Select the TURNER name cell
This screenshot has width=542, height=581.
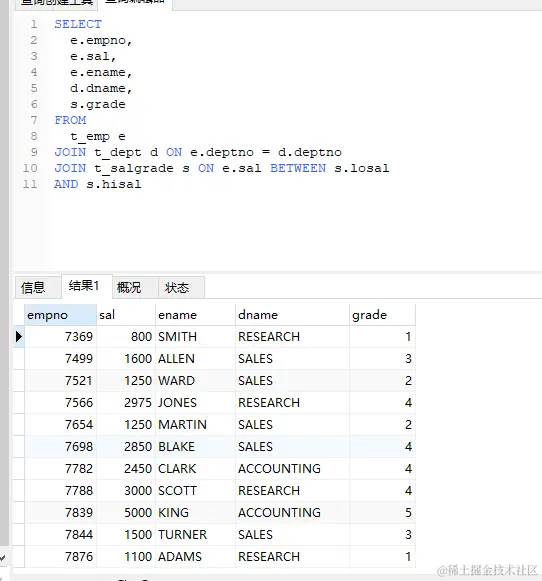tap(195, 535)
